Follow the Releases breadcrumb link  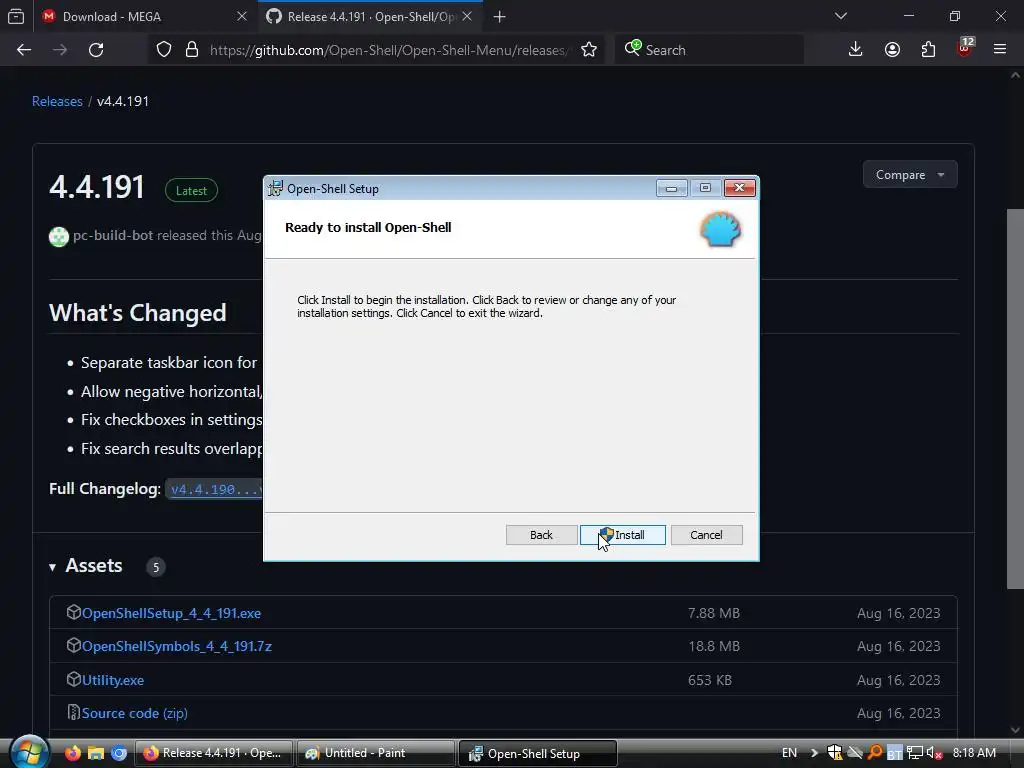(57, 101)
